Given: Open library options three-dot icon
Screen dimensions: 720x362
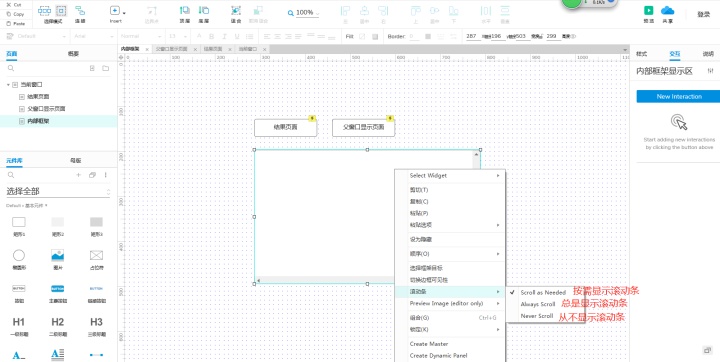Looking at the screenshot, I should [106, 175].
